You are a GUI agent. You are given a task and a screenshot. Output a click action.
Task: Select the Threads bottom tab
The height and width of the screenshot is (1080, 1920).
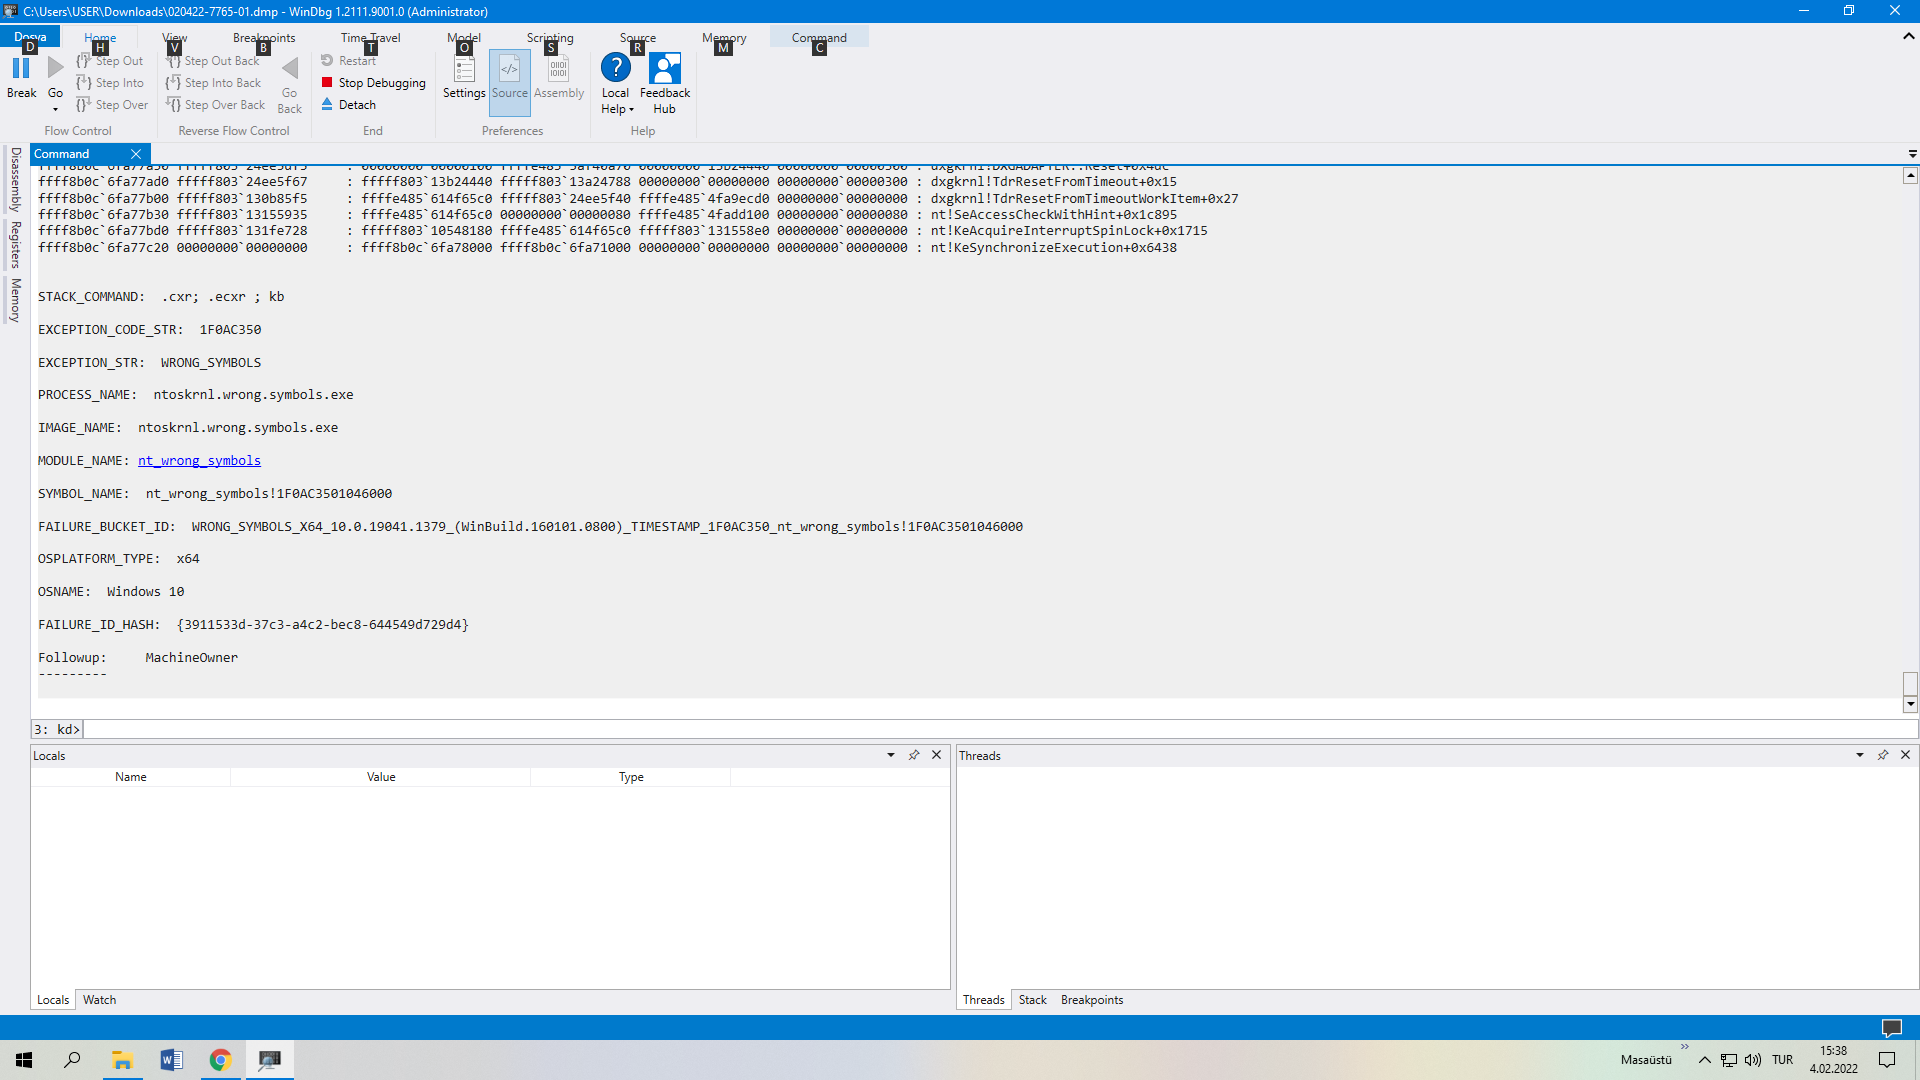(x=983, y=1000)
